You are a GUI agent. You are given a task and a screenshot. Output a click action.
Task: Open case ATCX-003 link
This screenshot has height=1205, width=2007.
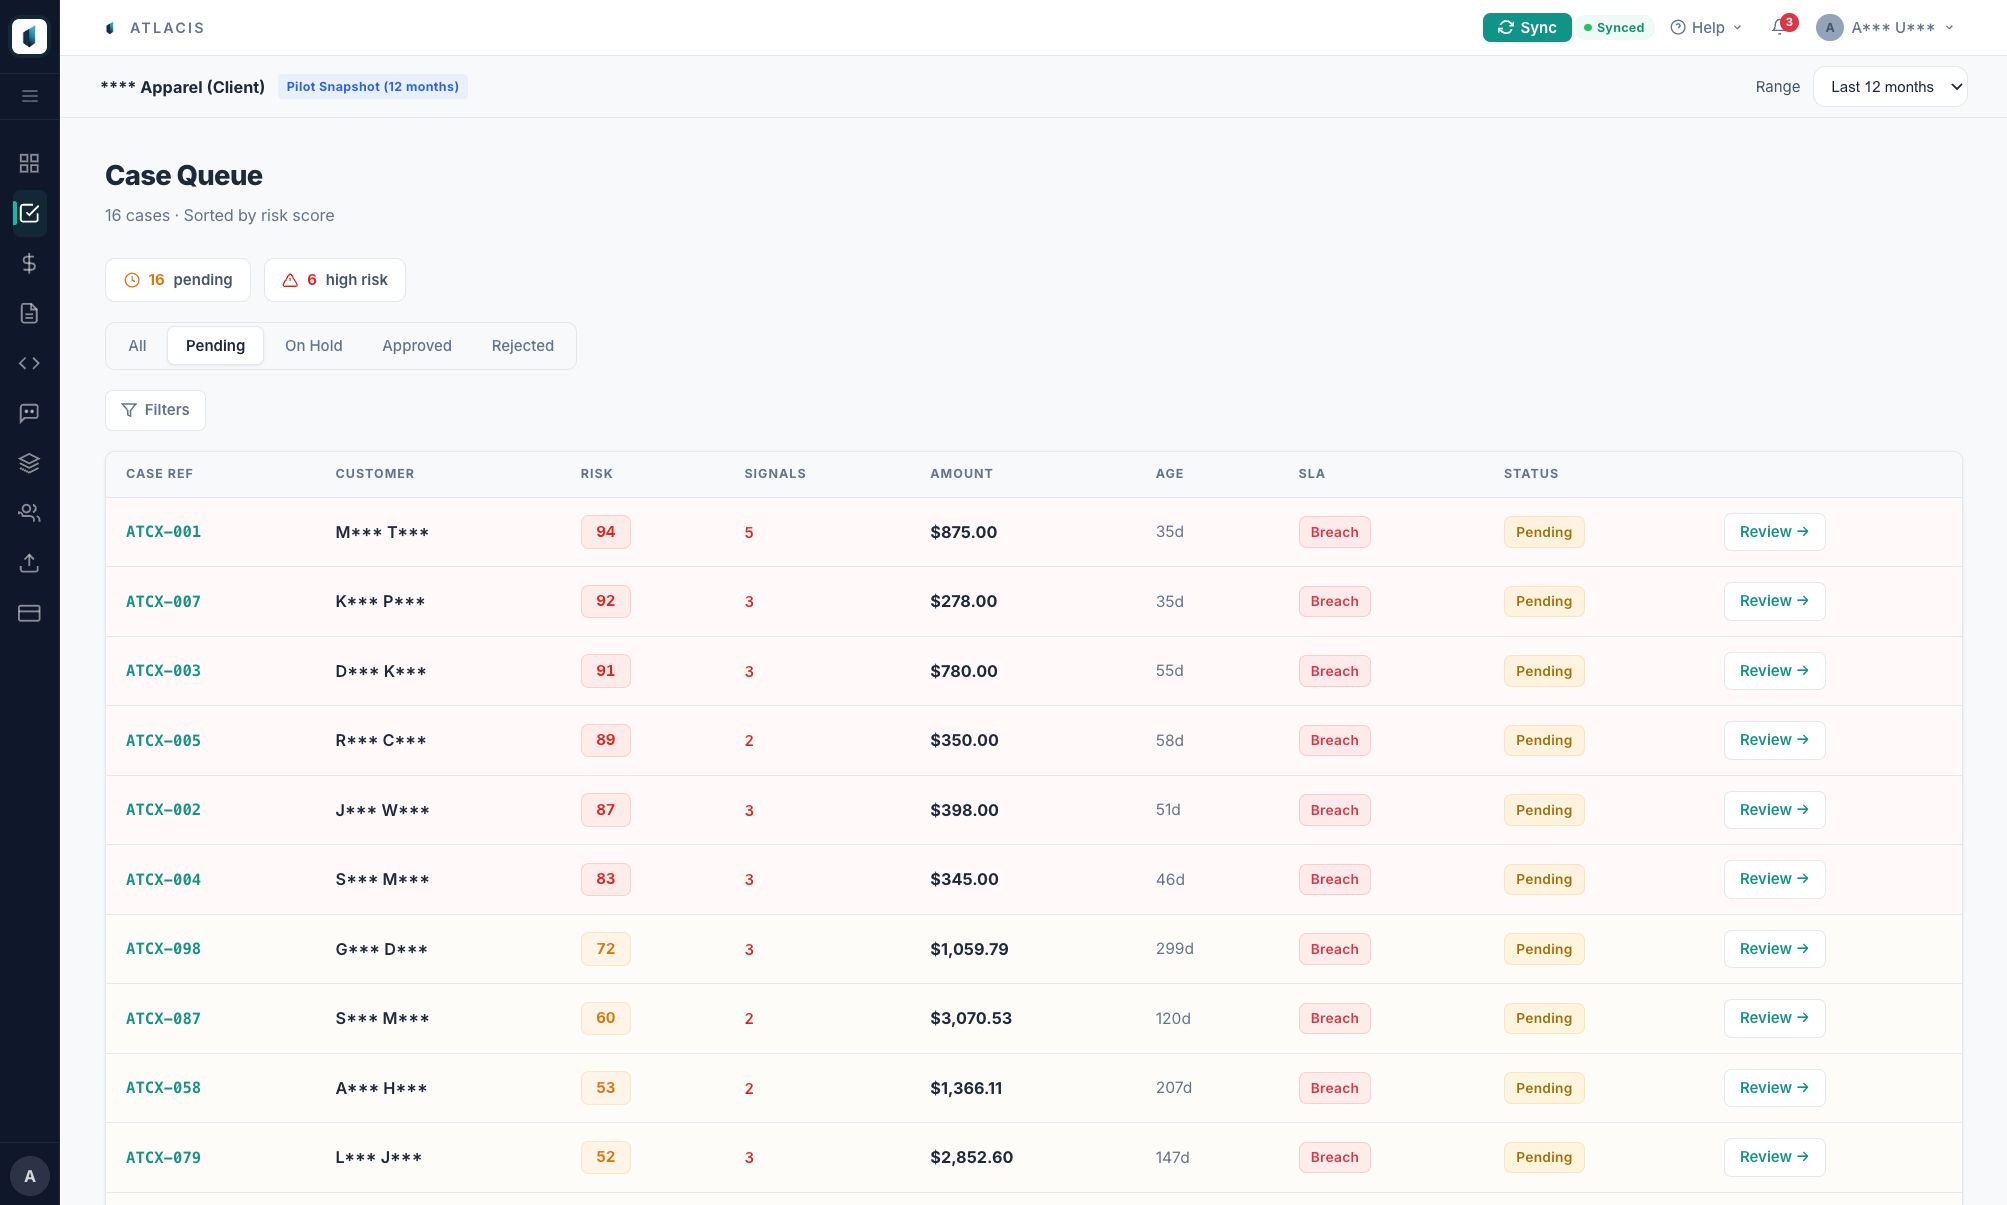click(x=164, y=671)
